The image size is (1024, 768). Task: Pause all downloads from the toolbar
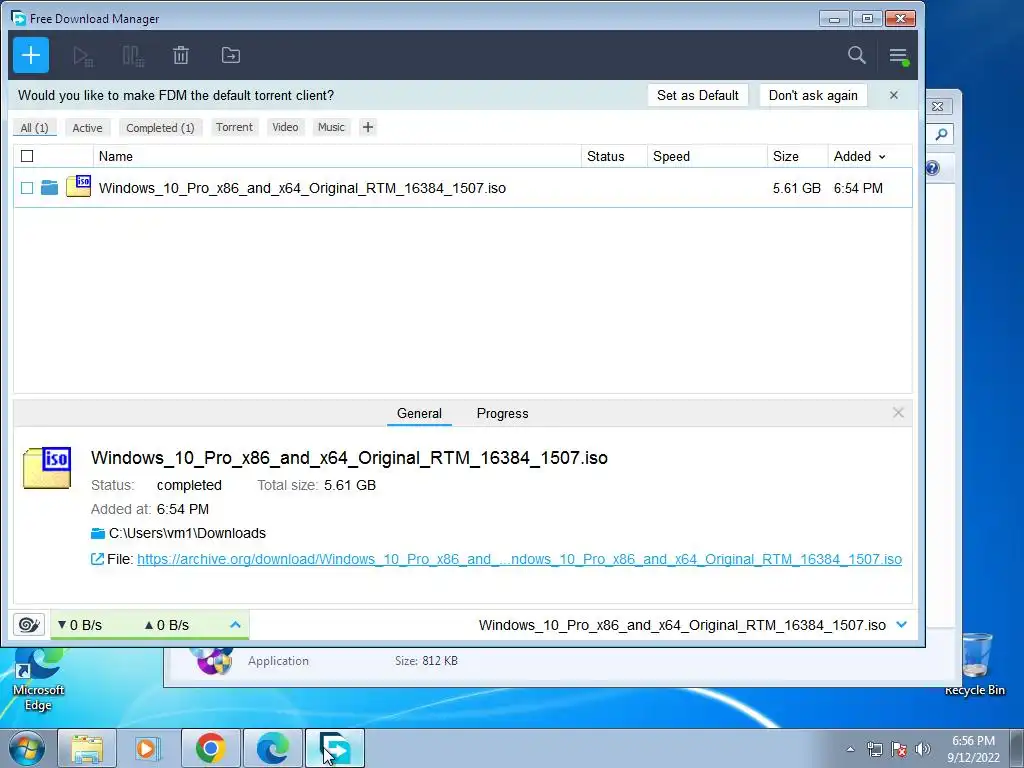pos(133,56)
